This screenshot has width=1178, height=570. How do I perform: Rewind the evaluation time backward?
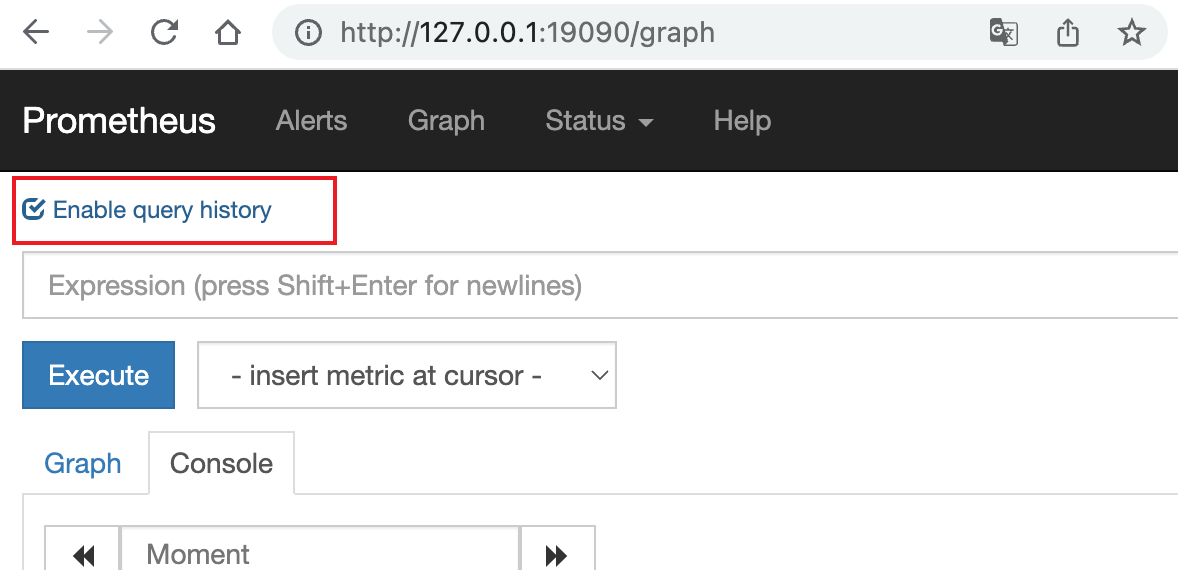[x=84, y=555]
